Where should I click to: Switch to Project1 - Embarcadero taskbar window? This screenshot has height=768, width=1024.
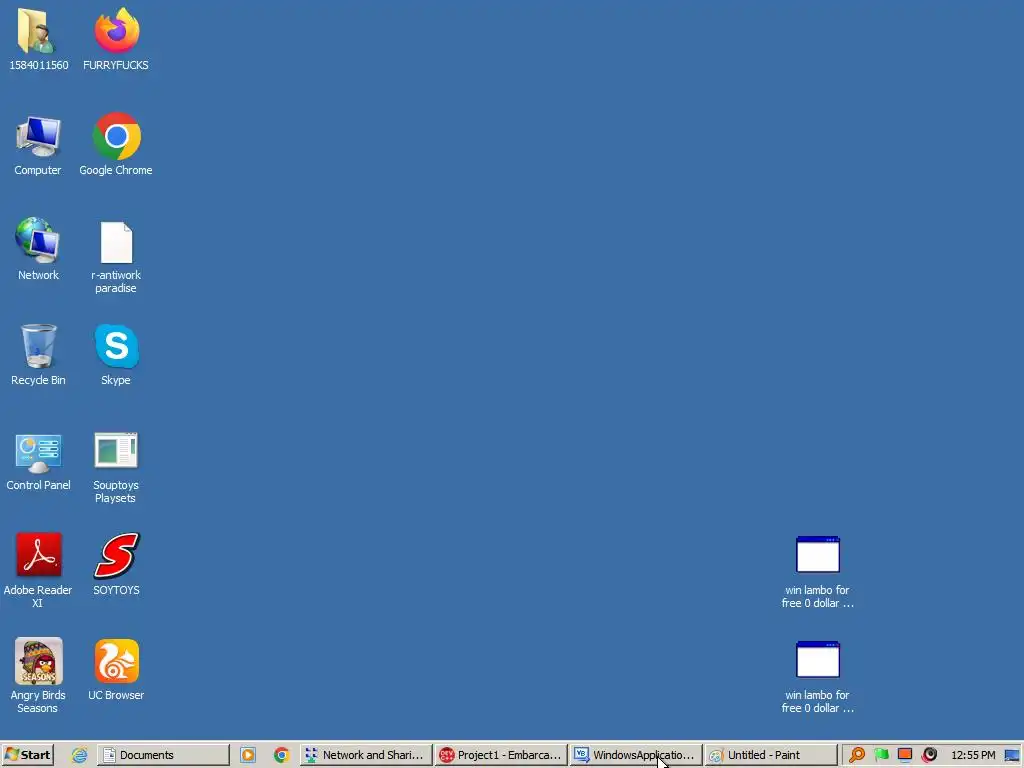(x=501, y=755)
